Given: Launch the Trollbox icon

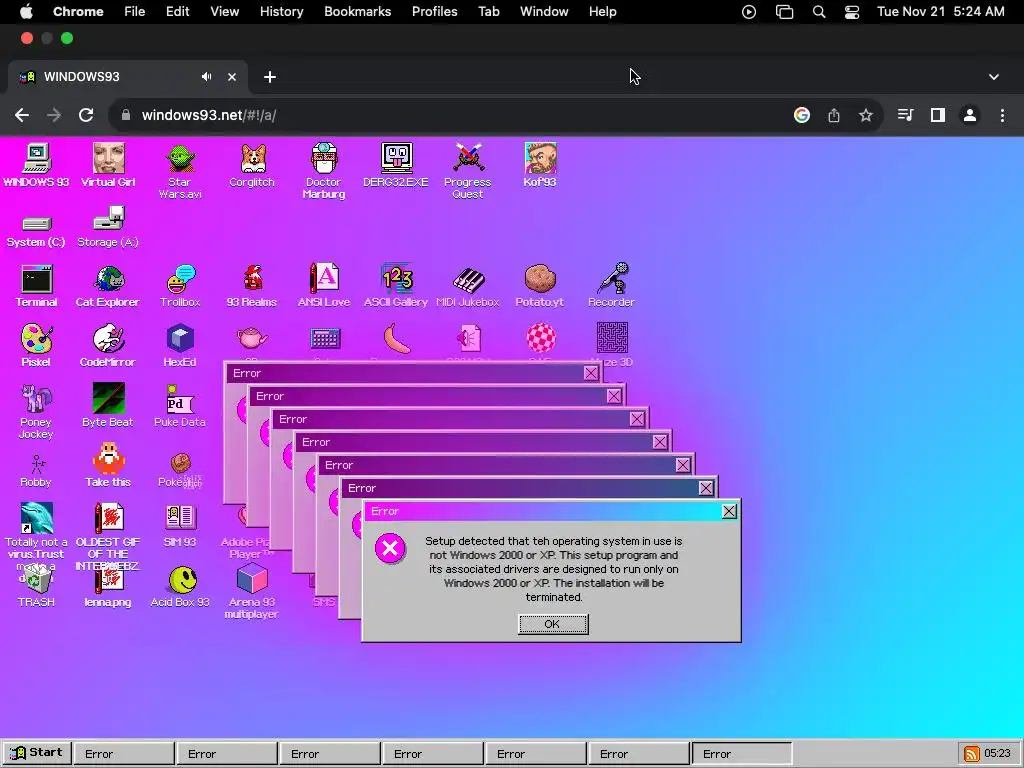Looking at the screenshot, I should tap(180, 286).
